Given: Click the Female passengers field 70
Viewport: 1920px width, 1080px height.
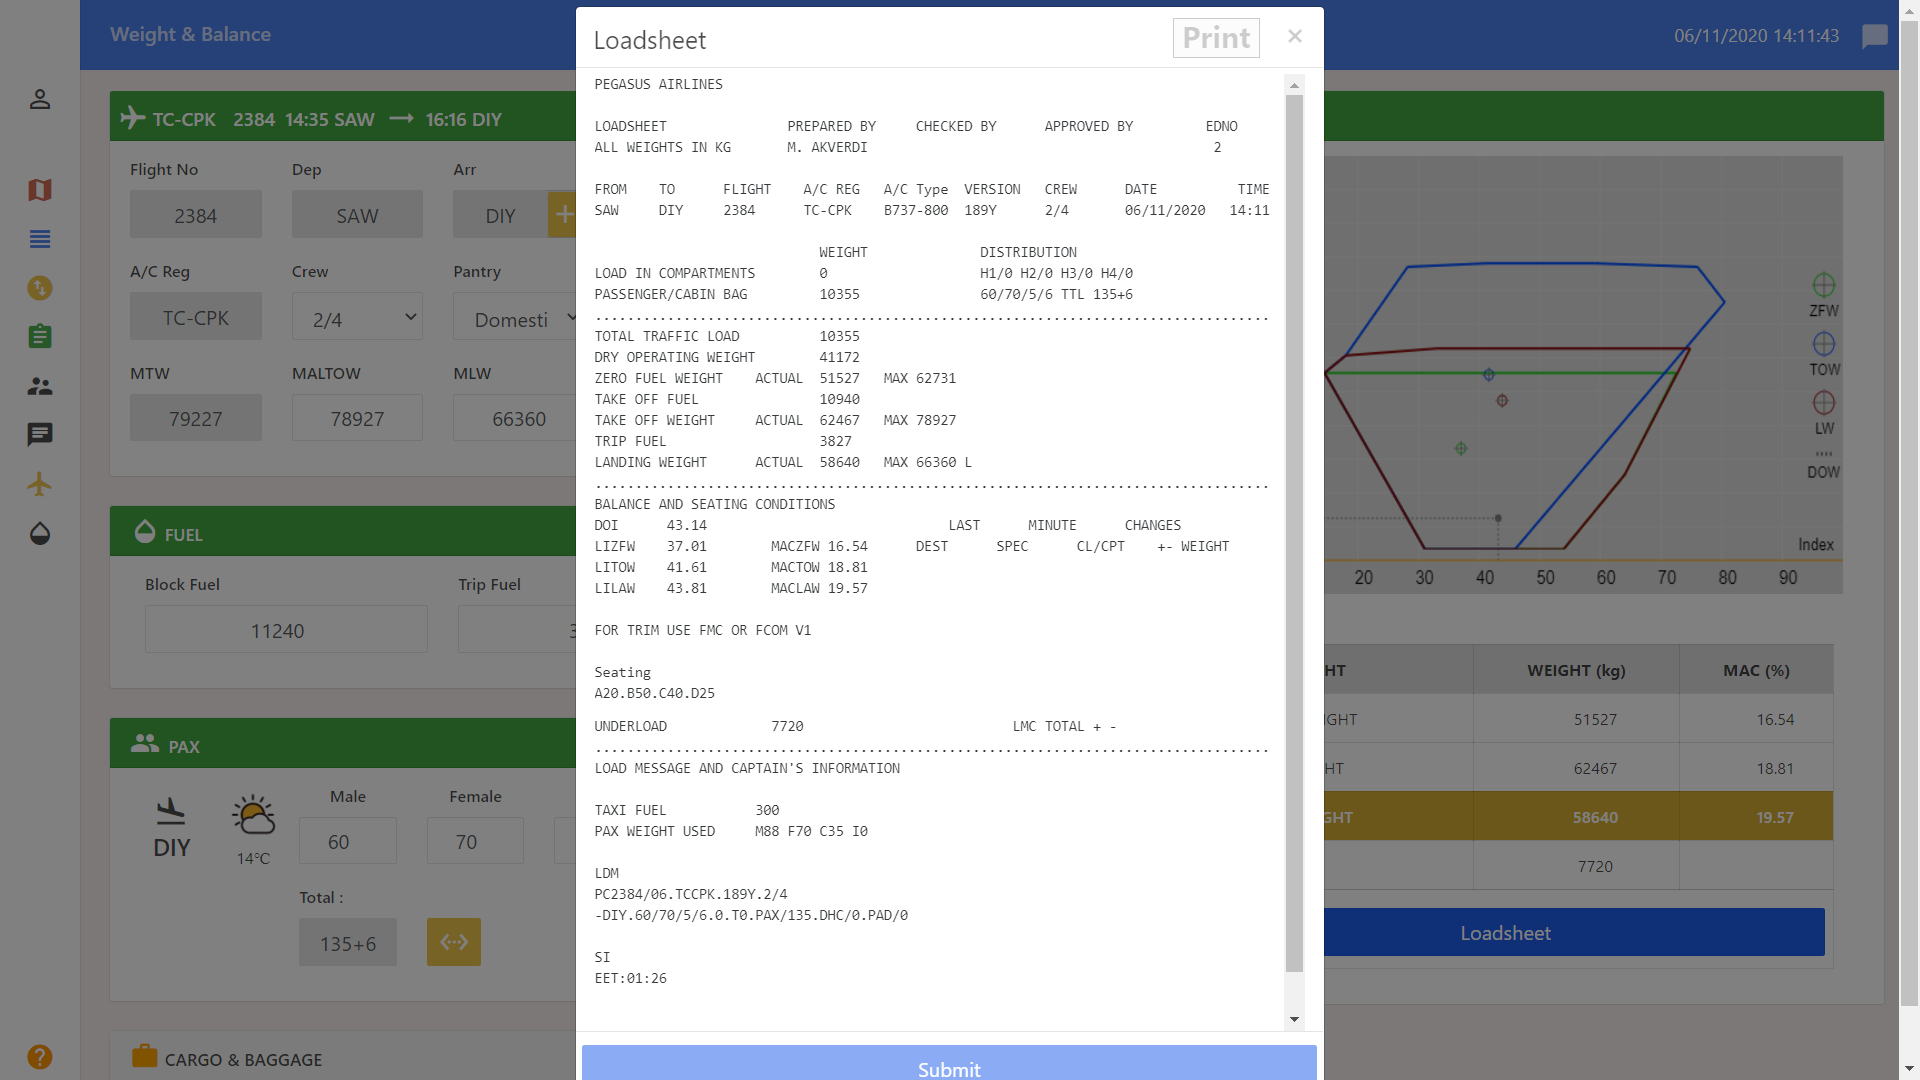Looking at the screenshot, I should pyautogui.click(x=475, y=841).
